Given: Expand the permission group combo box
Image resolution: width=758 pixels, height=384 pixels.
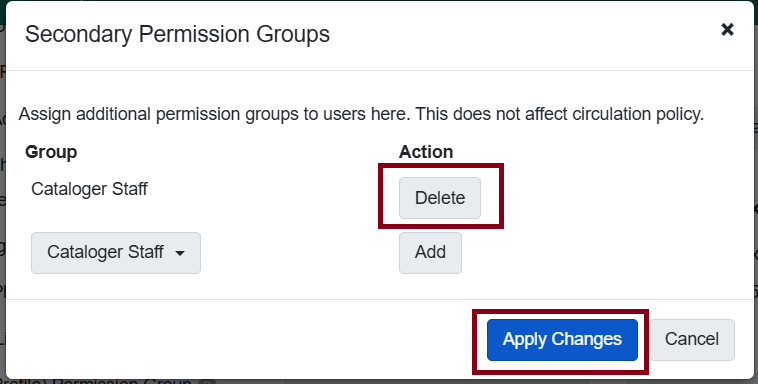Looking at the screenshot, I should 116,253.
